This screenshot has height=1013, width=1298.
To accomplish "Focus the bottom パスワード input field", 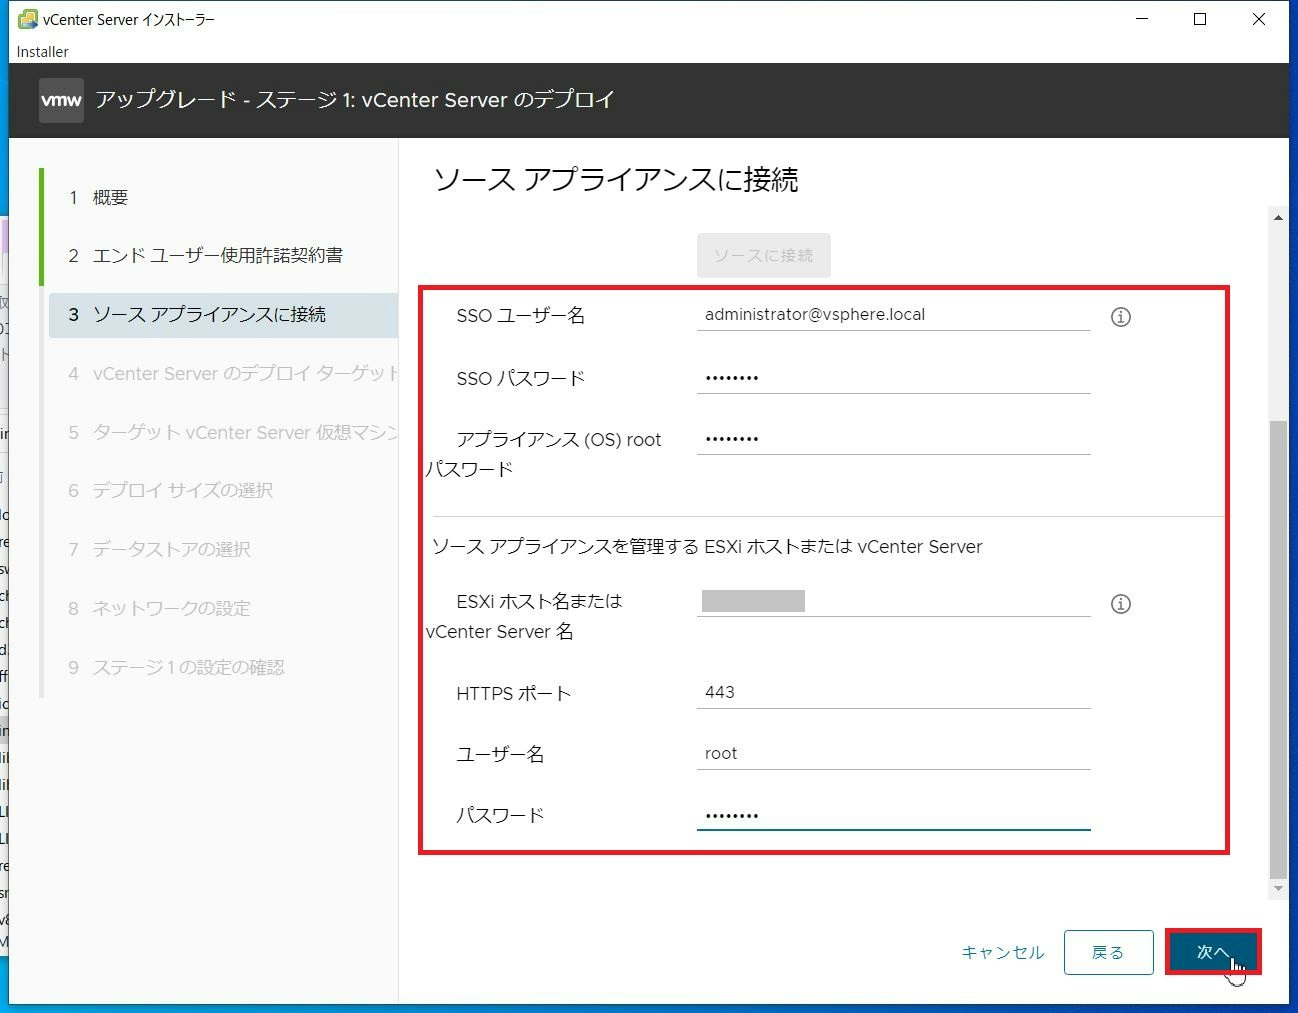I will [x=893, y=815].
